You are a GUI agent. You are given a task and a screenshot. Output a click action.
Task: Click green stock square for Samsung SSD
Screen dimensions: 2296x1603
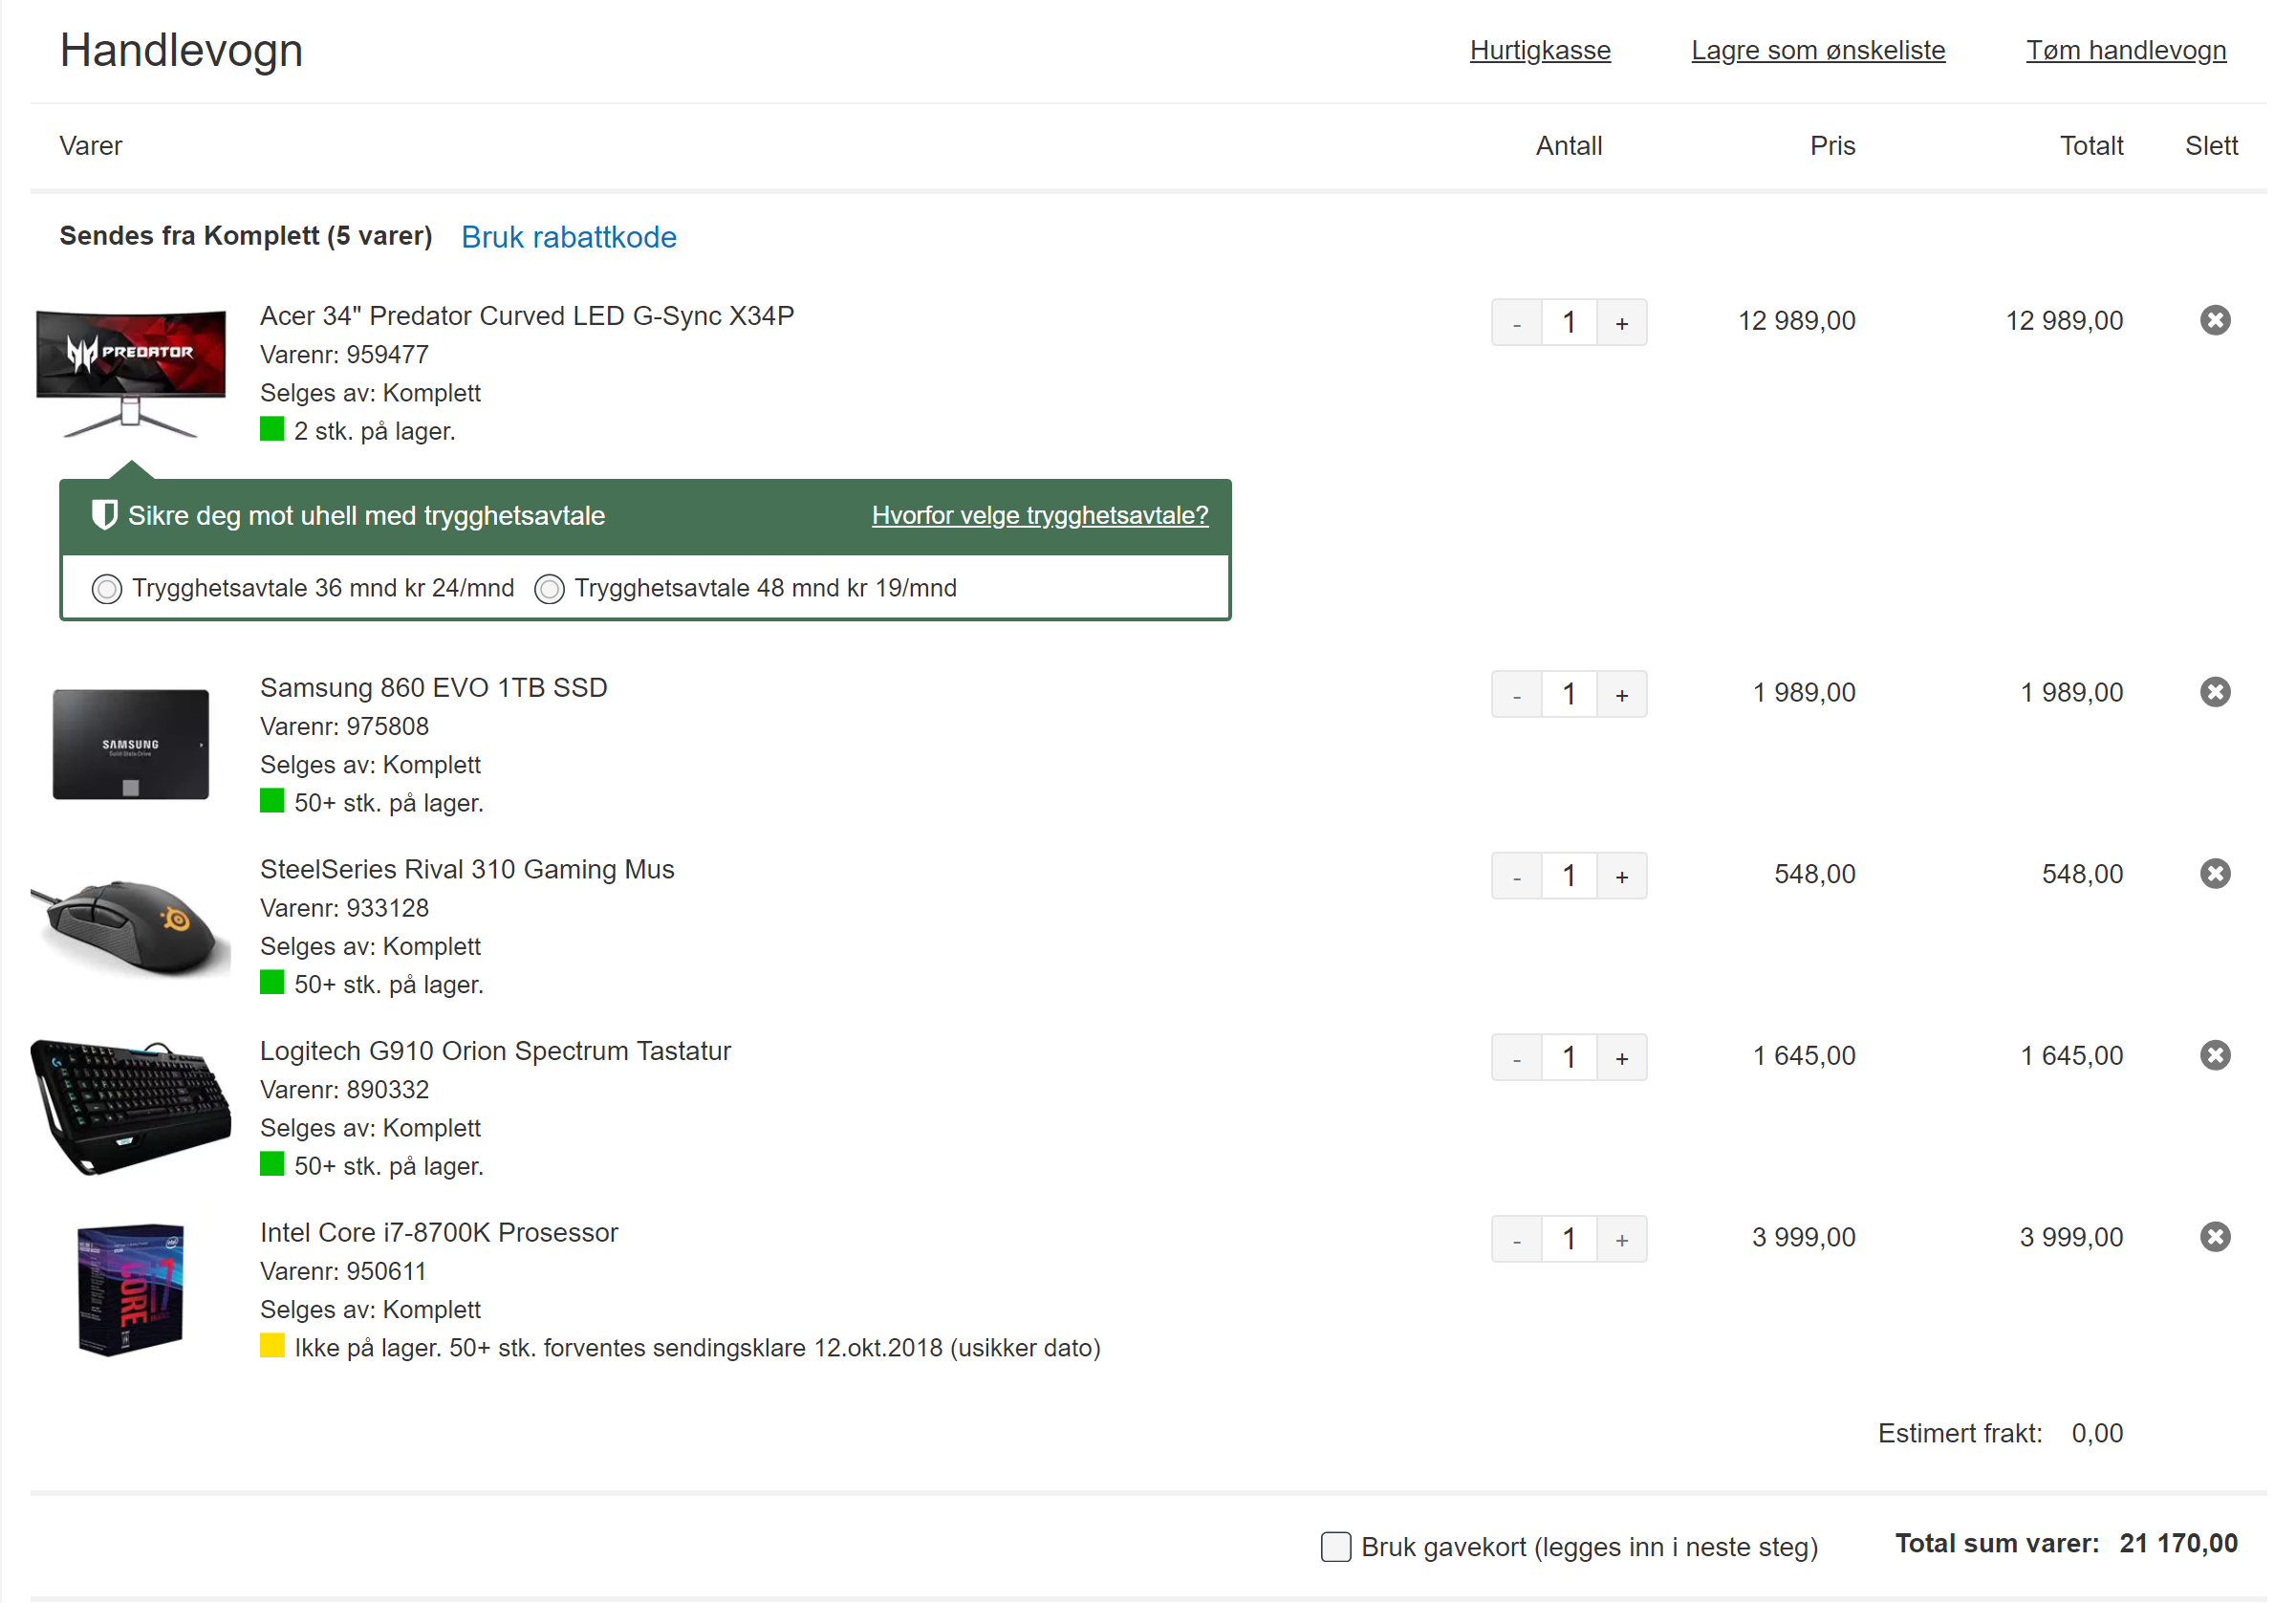(272, 801)
